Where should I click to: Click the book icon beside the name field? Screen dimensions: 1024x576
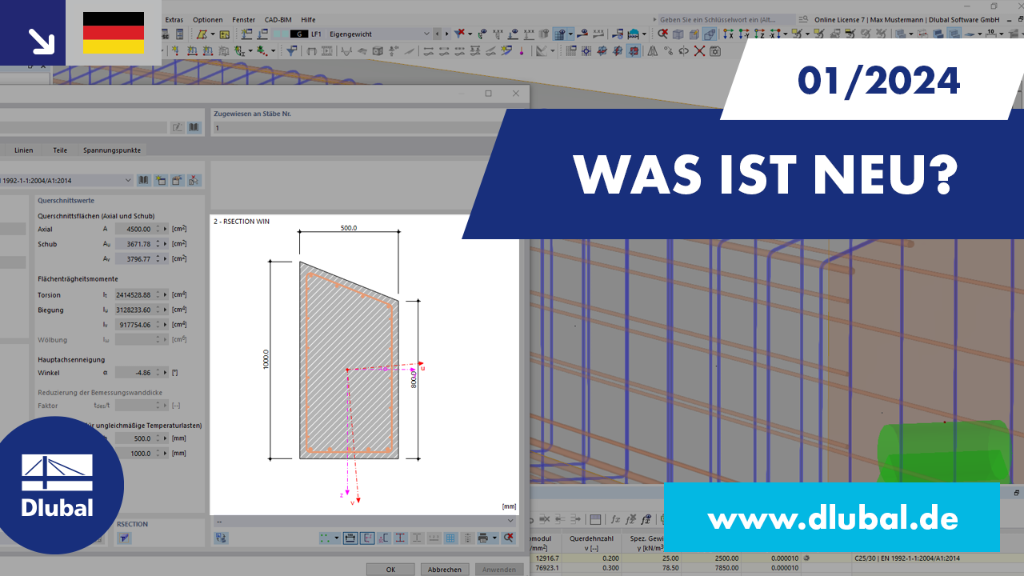point(194,127)
